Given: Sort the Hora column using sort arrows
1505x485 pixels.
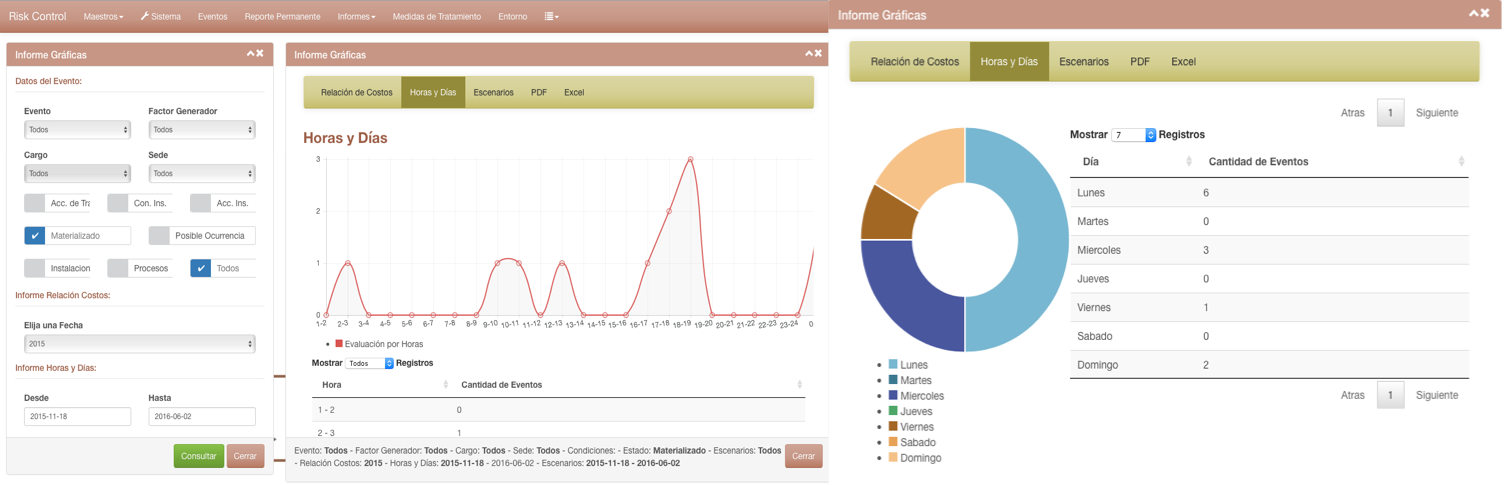Looking at the screenshot, I should click(x=446, y=385).
